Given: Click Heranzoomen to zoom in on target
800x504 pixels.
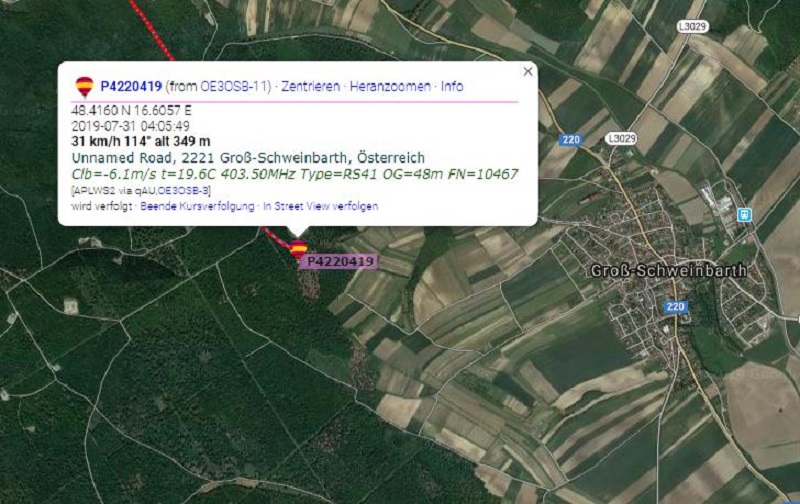Looking at the screenshot, I should click(390, 86).
